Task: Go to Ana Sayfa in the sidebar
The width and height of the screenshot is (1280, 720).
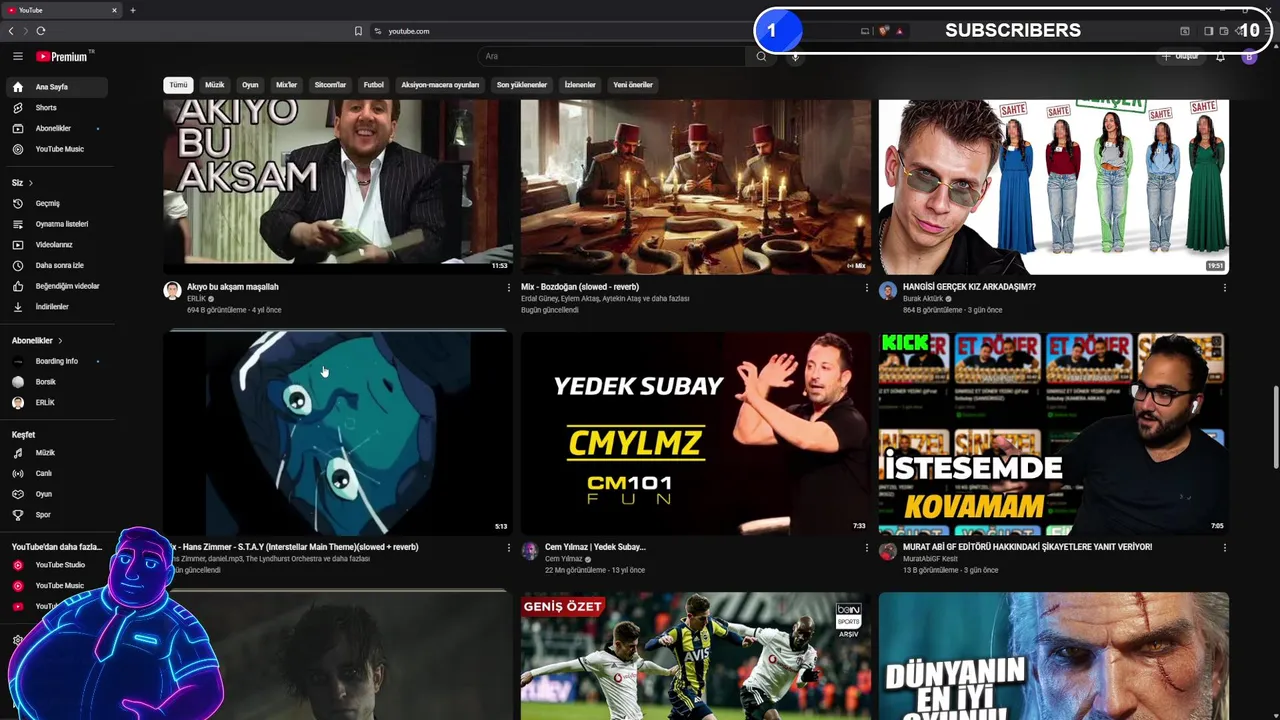Action: (55, 87)
